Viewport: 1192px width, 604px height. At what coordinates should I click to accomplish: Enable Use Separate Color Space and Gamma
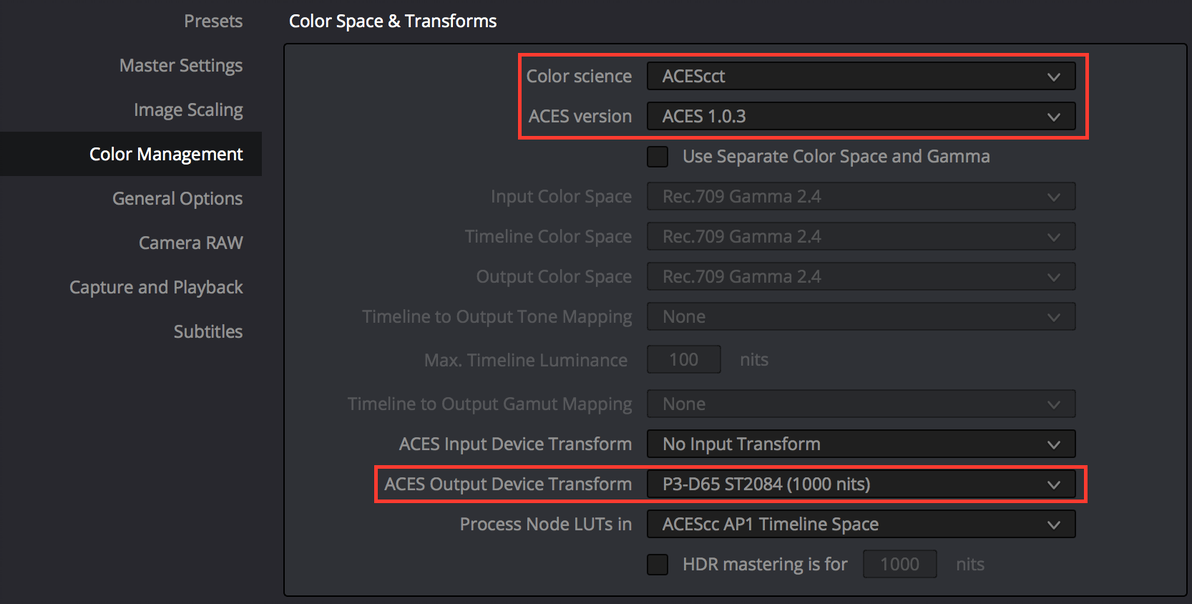(658, 156)
